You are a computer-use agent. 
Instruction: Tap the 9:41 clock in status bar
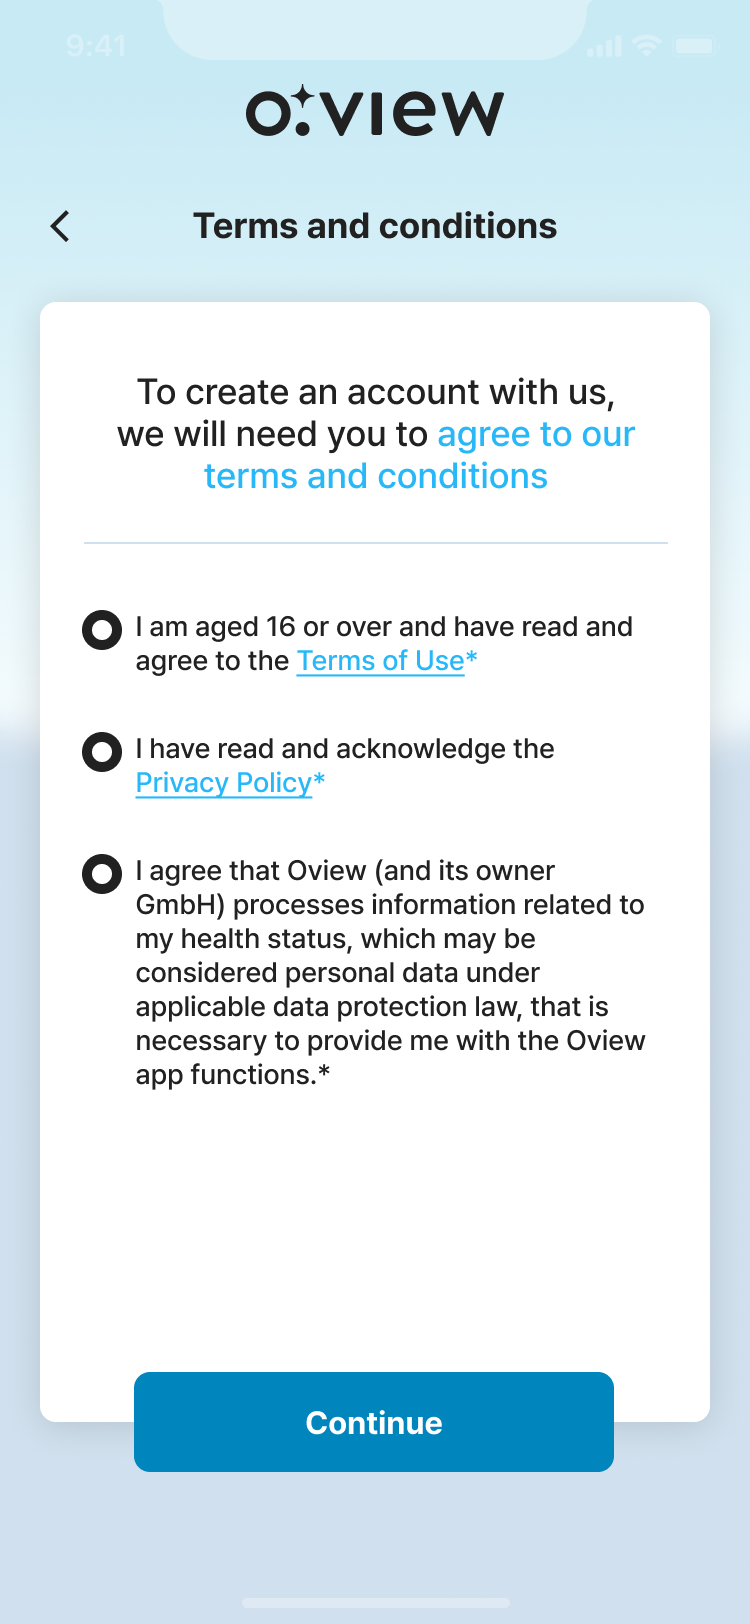pyautogui.click(x=96, y=45)
